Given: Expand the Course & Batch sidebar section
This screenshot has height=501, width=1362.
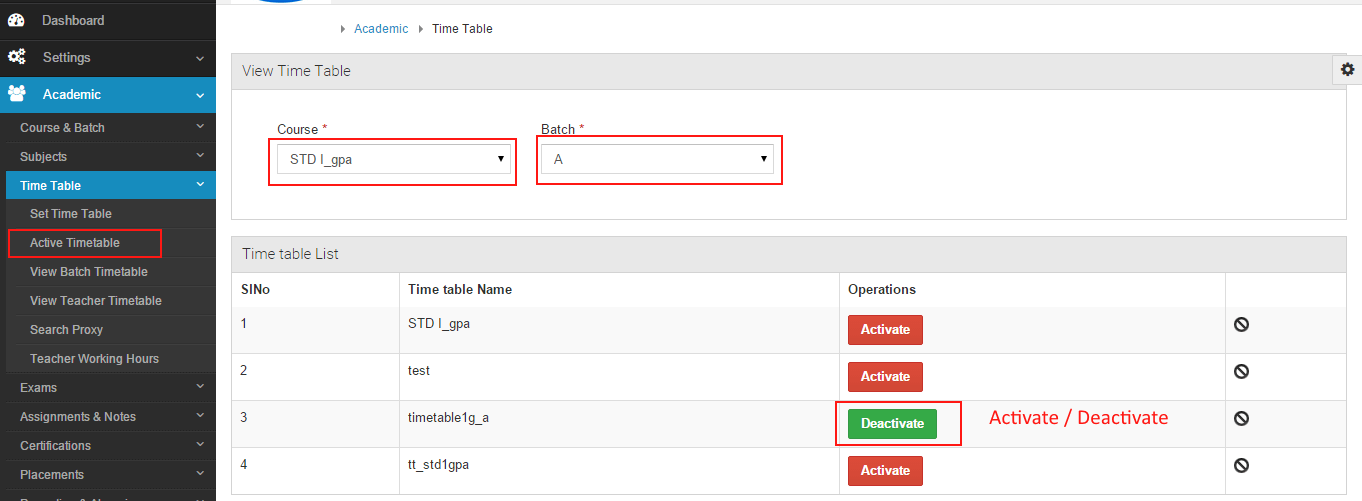Looking at the screenshot, I should (x=108, y=127).
